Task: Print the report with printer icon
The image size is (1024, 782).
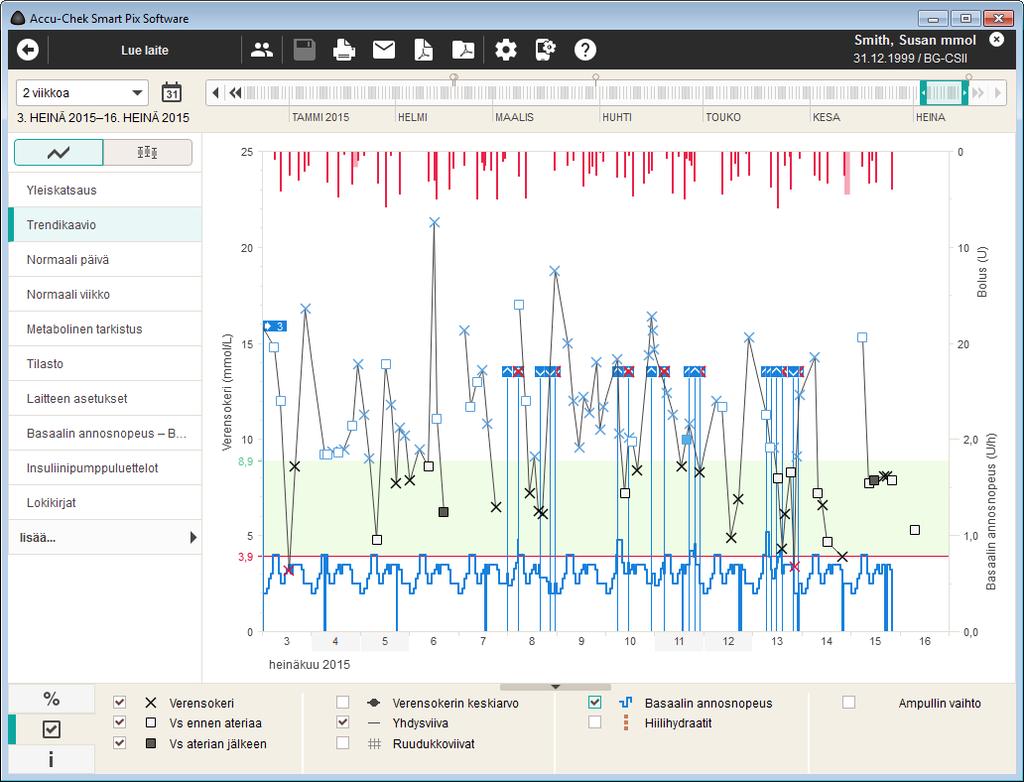Action: pos(344,50)
